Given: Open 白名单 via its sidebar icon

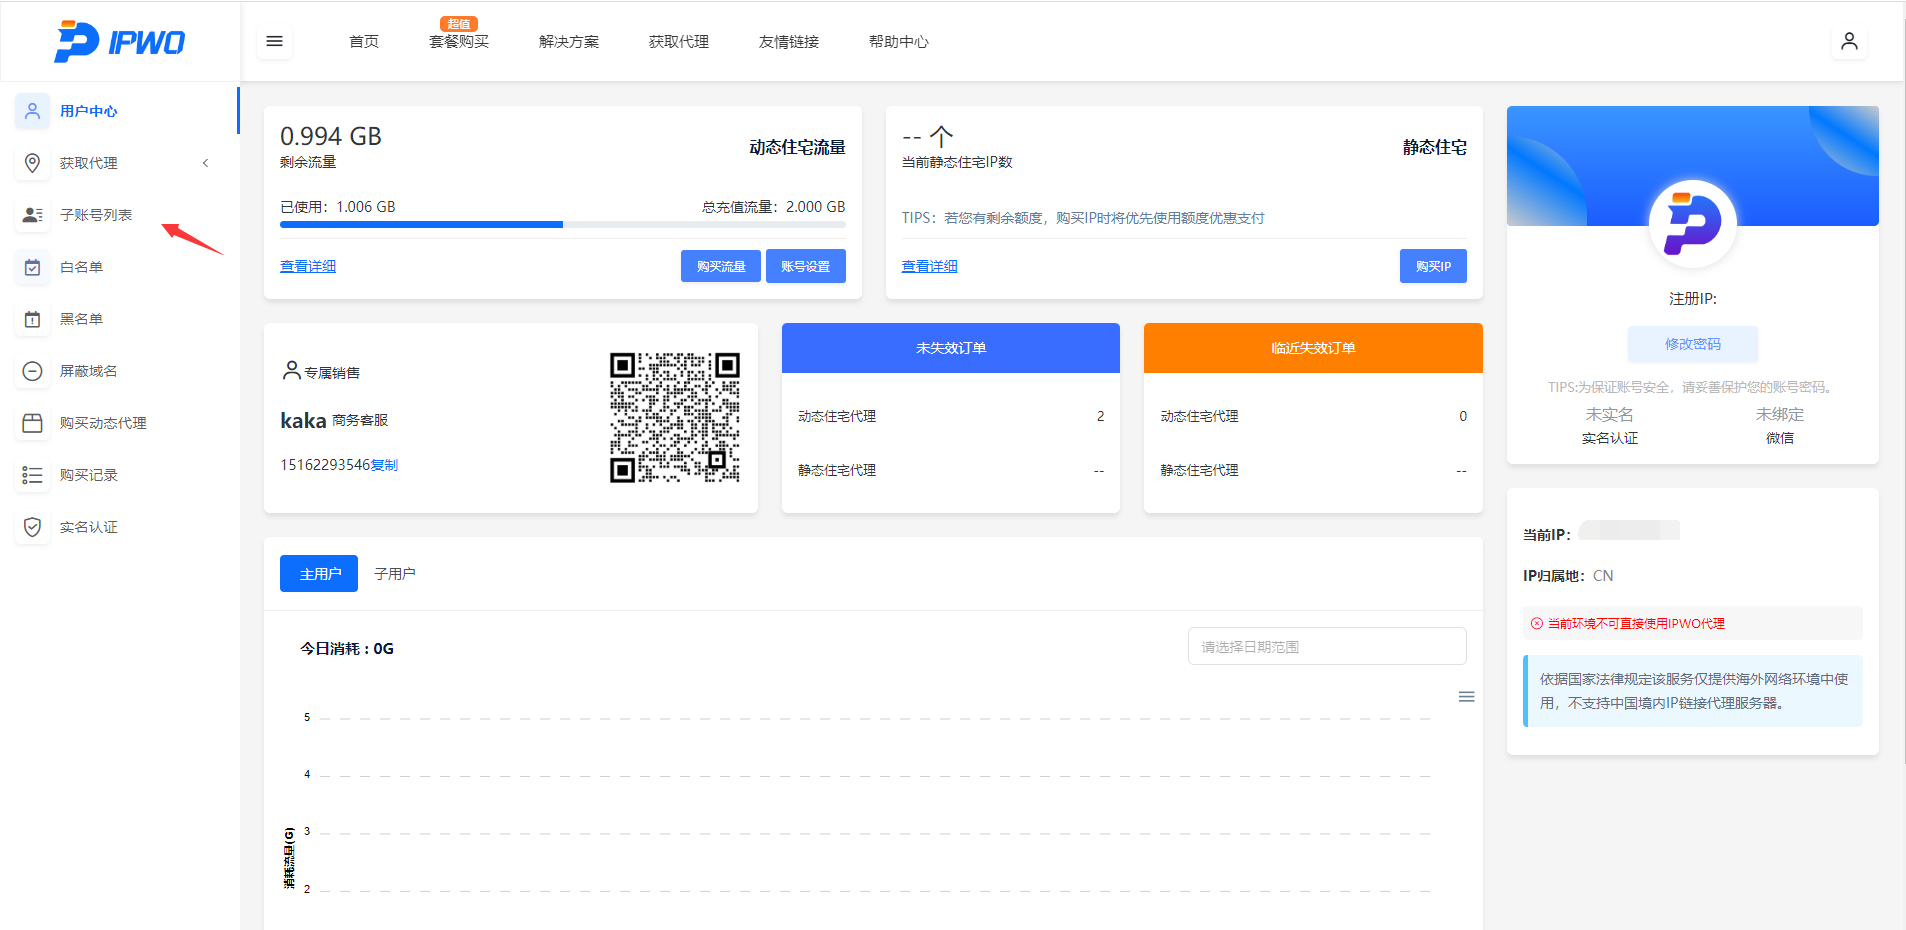Looking at the screenshot, I should [33, 267].
